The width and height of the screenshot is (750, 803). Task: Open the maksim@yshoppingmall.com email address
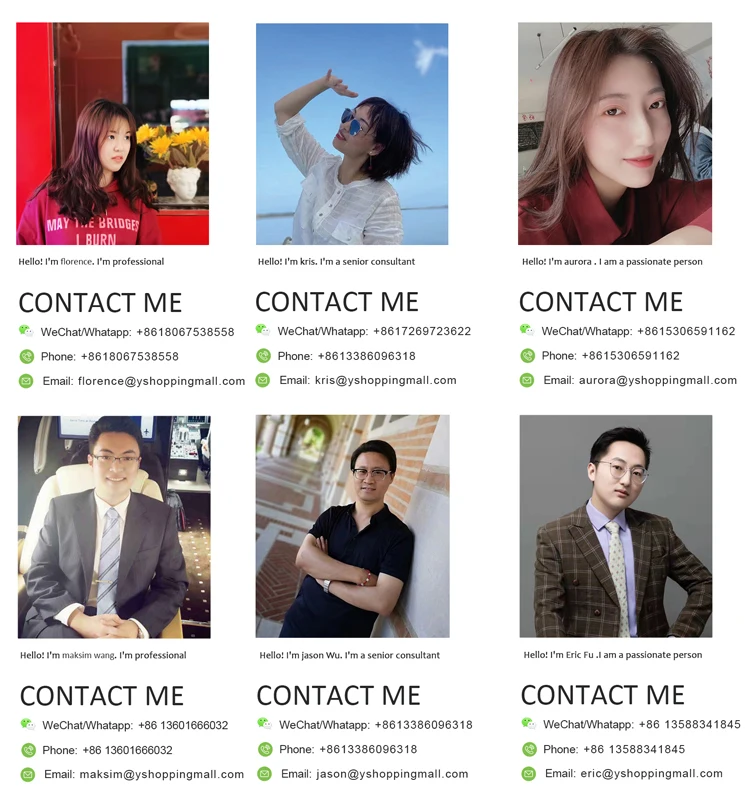click(162, 774)
